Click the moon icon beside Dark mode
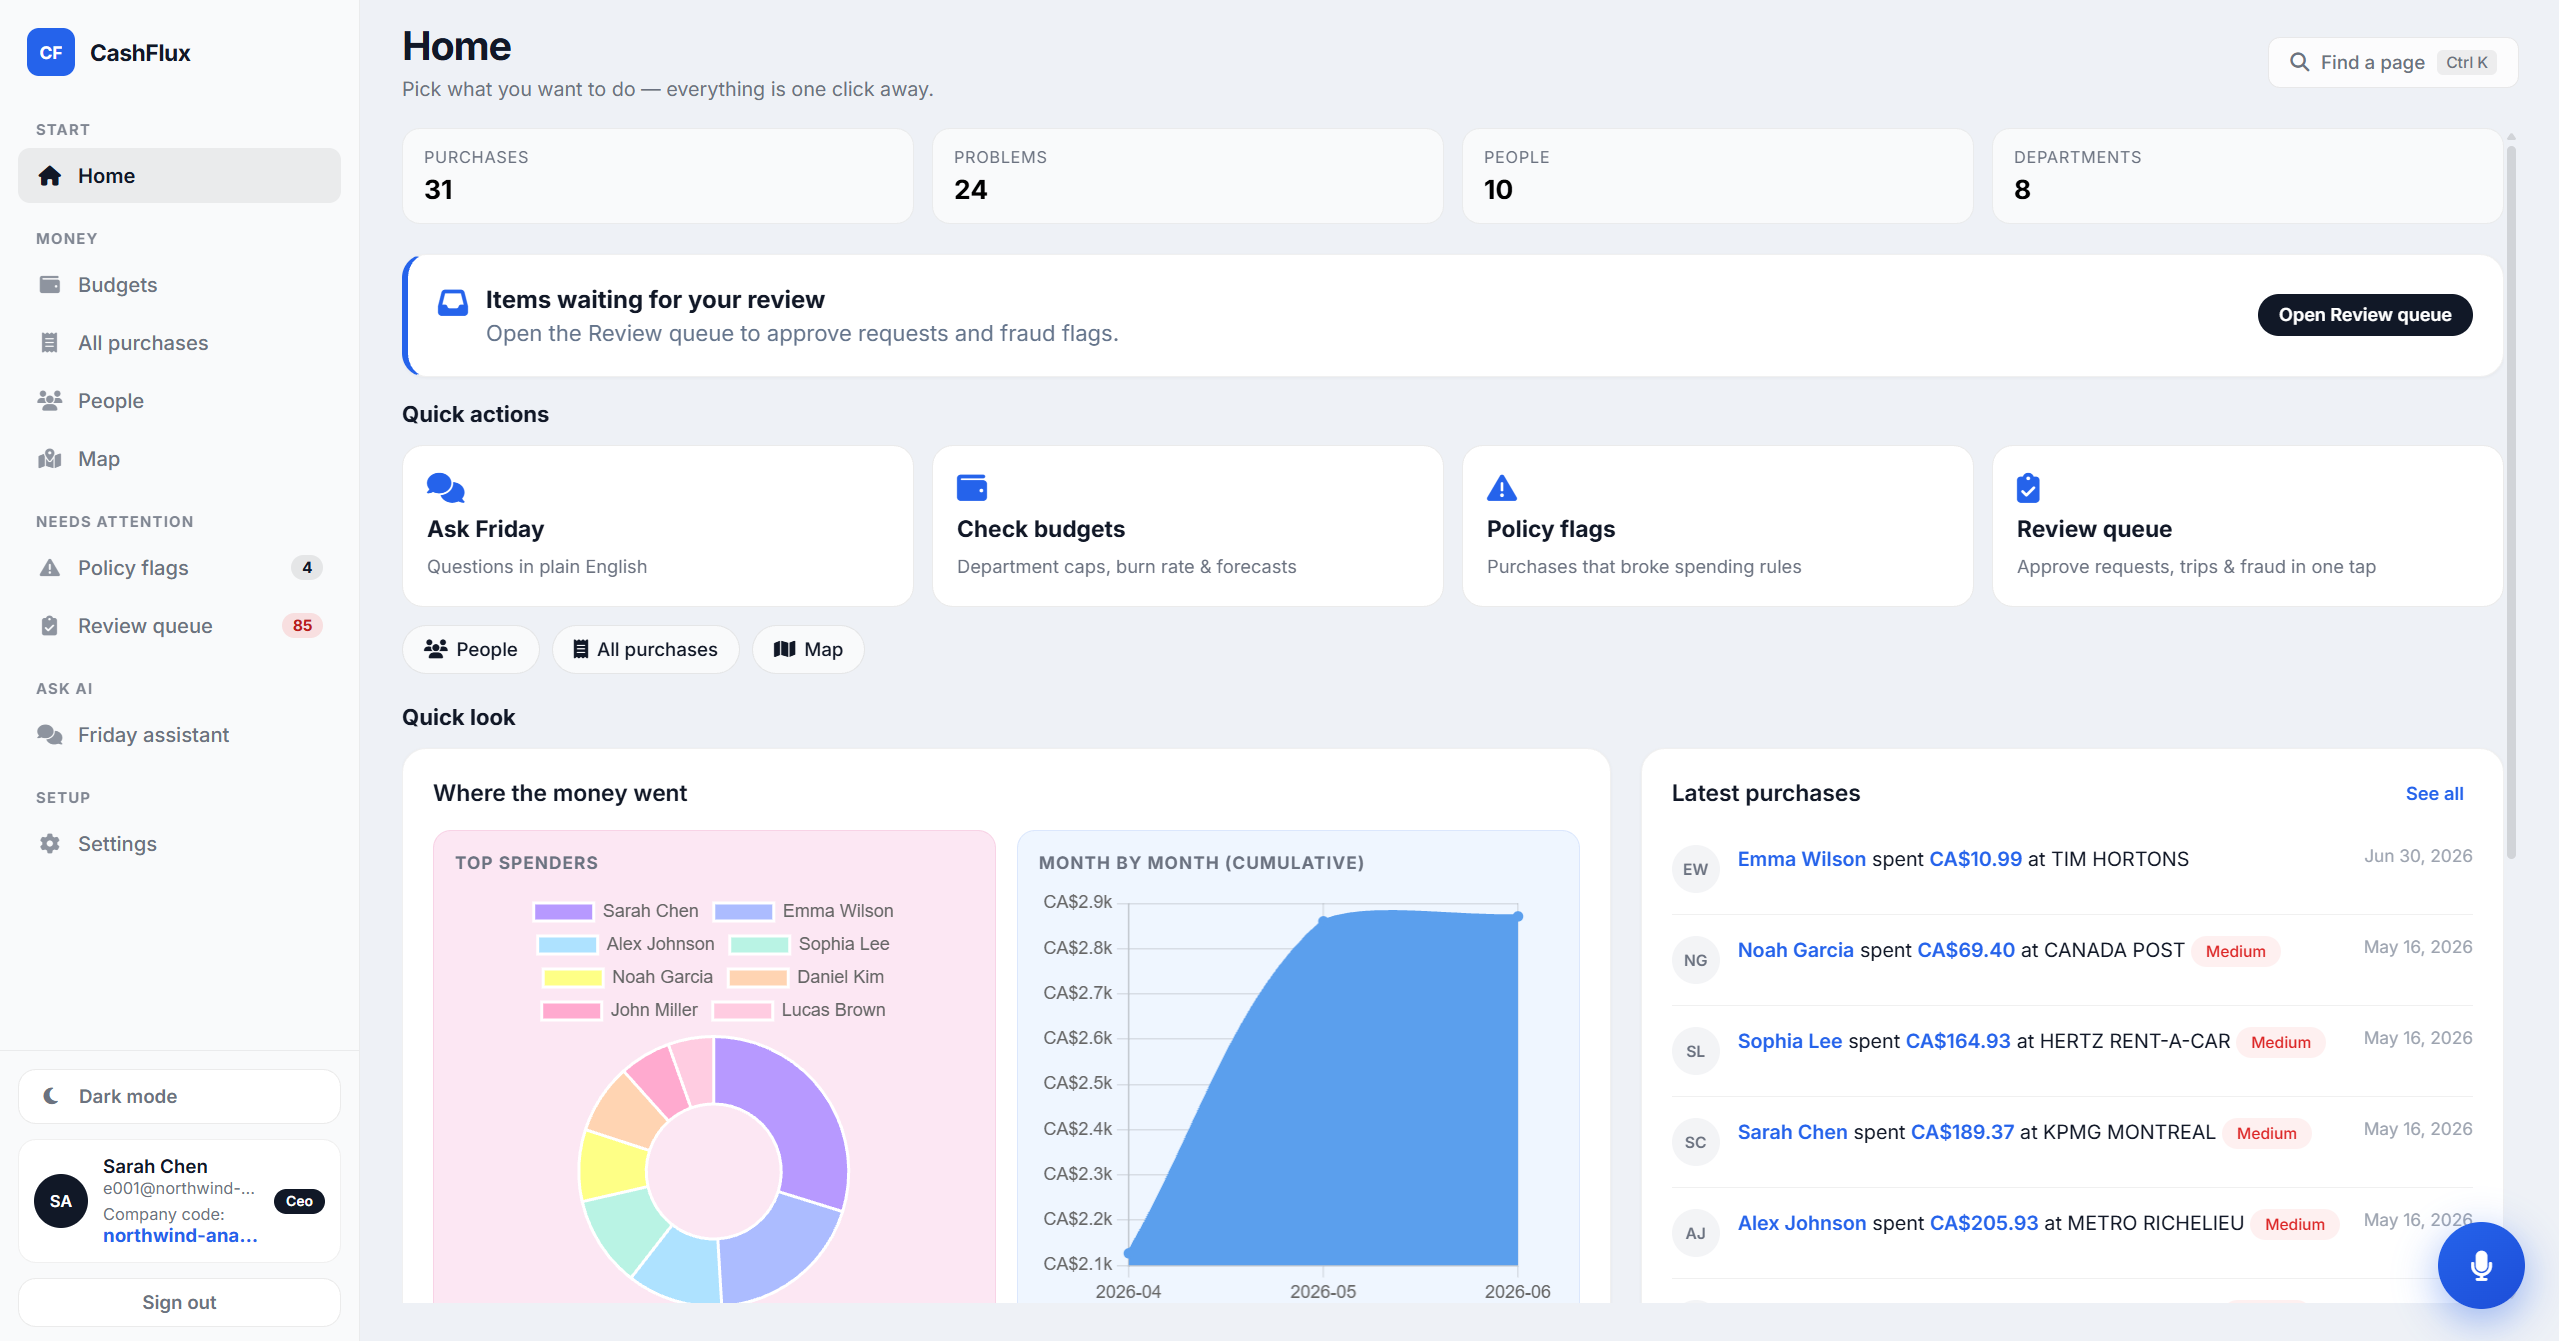Screen dimensions: 2559x1341 click(51, 1096)
